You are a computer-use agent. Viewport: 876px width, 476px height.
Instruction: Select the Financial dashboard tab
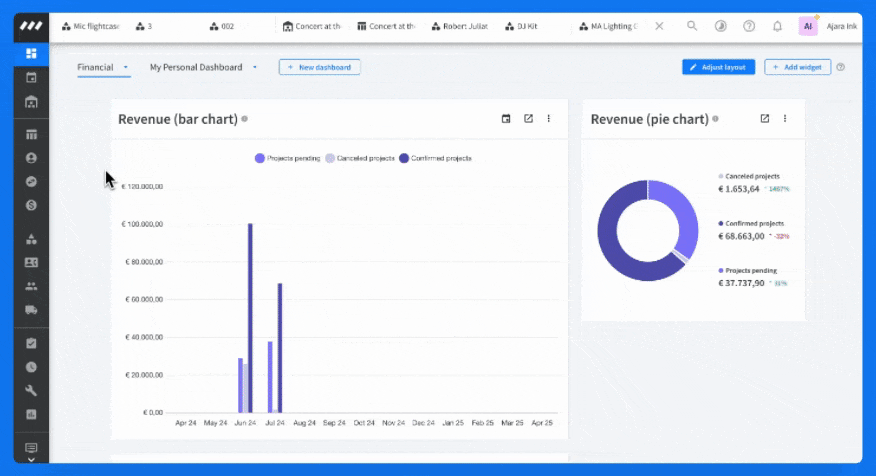pos(95,67)
